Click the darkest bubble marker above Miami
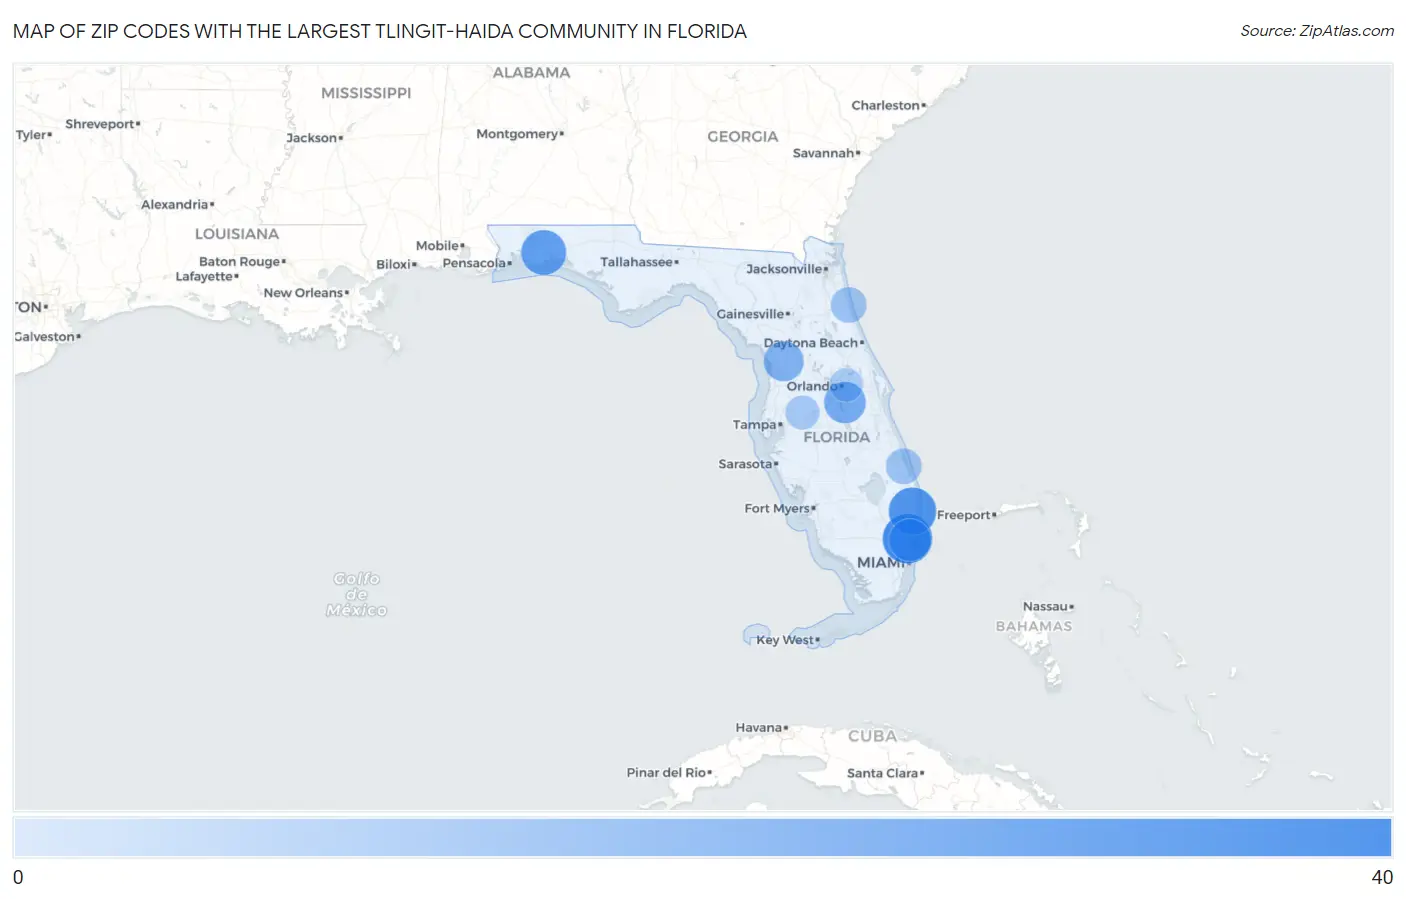 910,539
